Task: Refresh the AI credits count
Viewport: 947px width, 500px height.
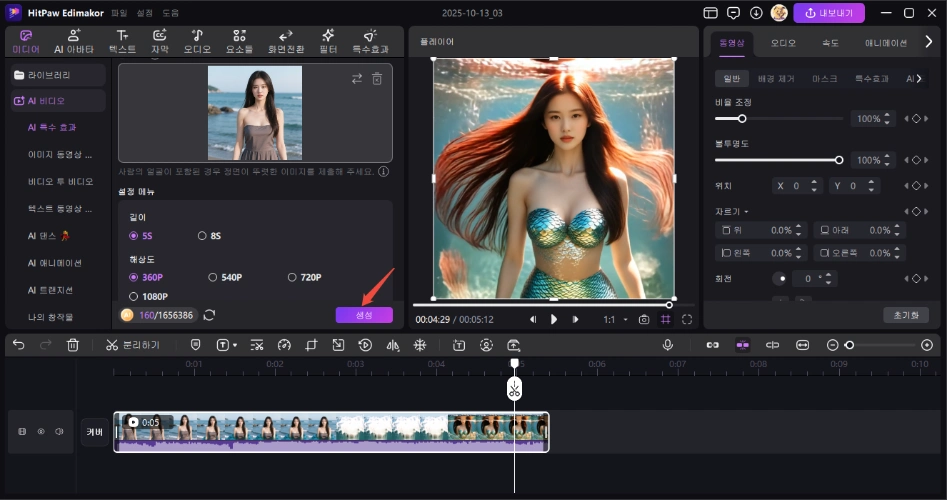Action: coord(209,315)
